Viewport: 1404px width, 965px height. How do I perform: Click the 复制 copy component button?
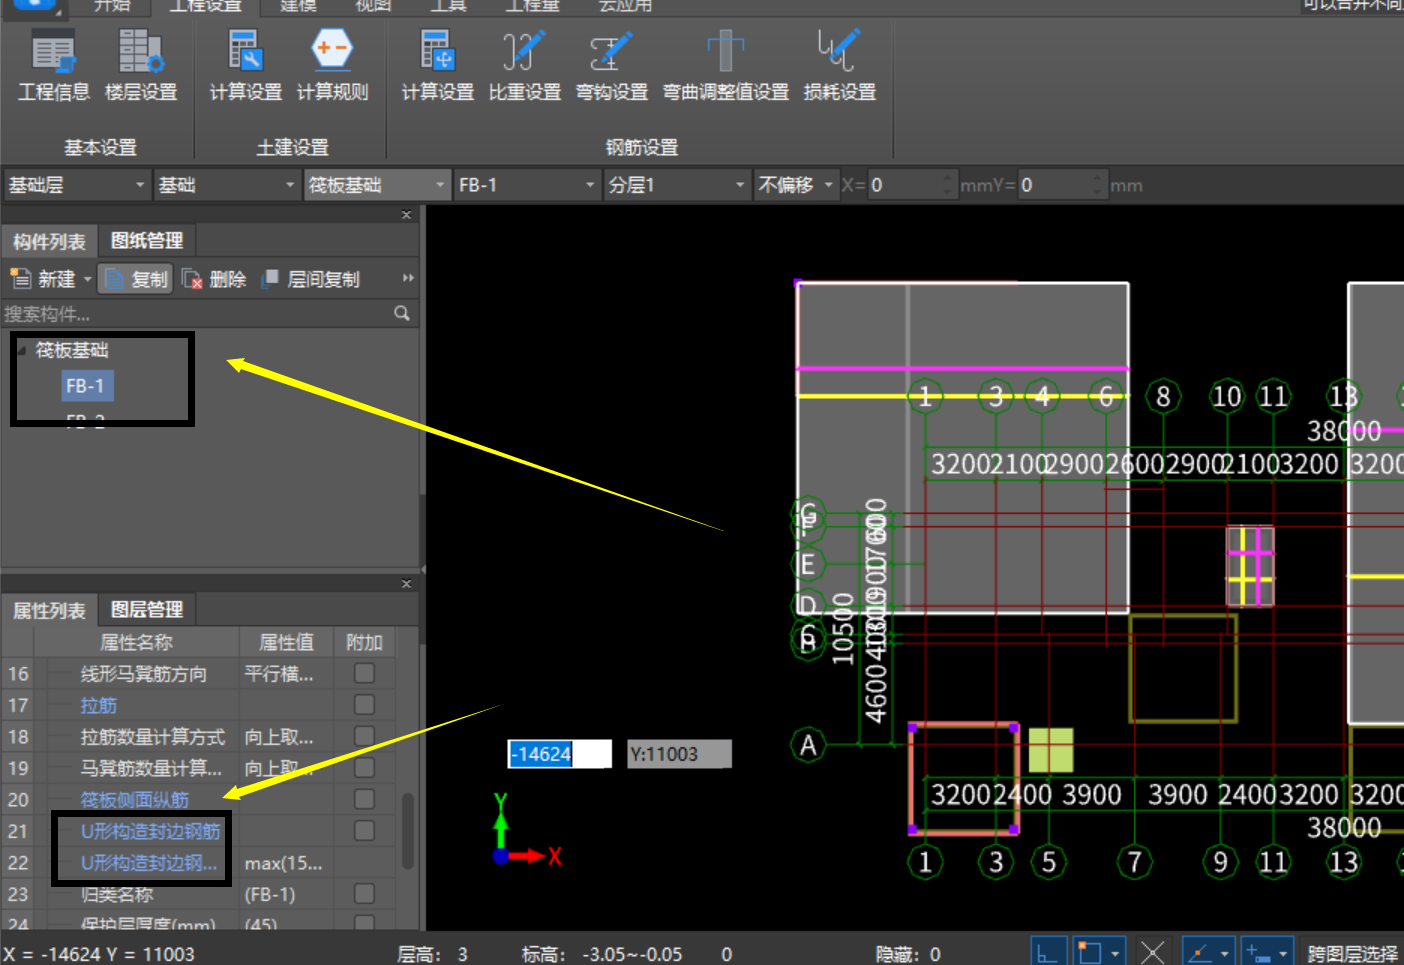click(x=136, y=279)
